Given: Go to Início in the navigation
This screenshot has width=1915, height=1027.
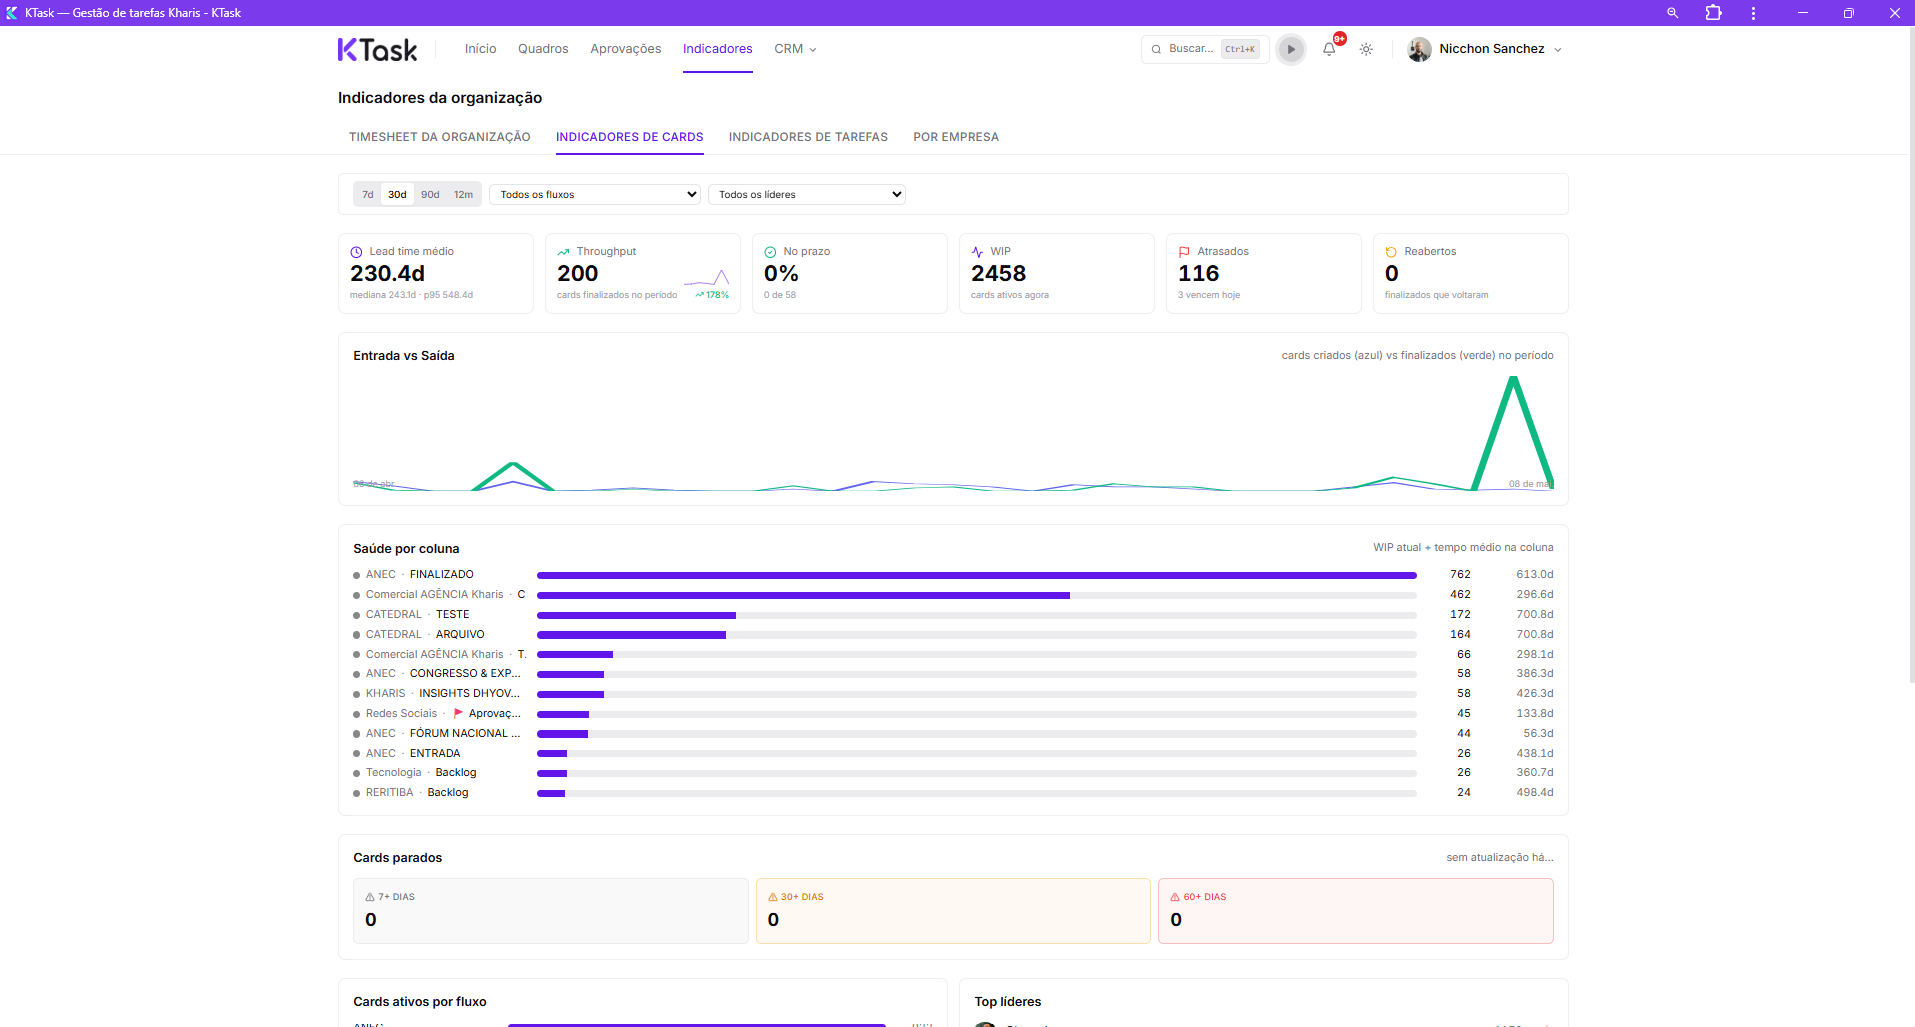Looking at the screenshot, I should pos(480,49).
